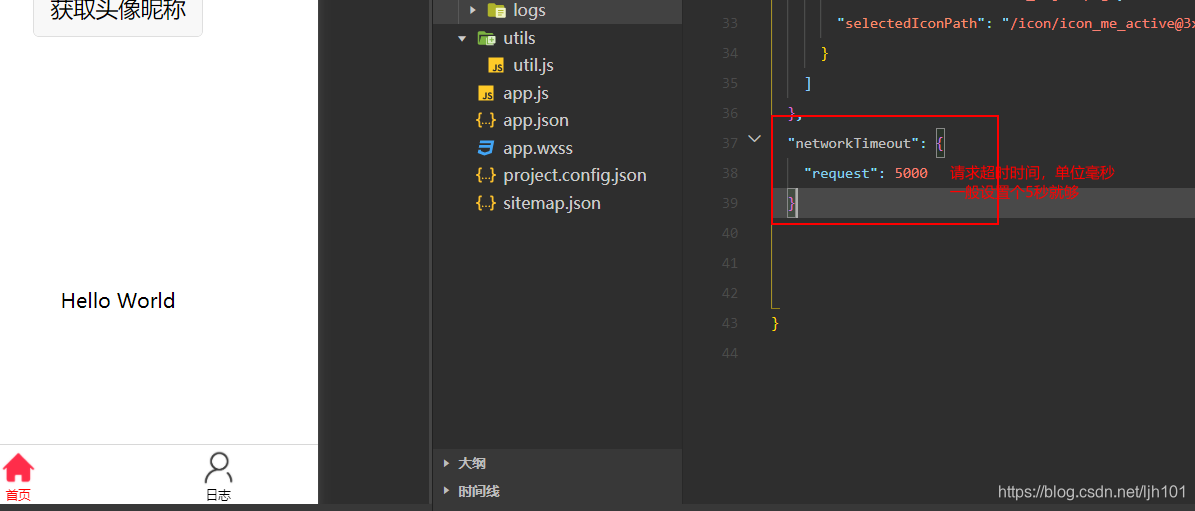Click the Hello World text in simulator
The width and height of the screenshot is (1195, 511).
[x=118, y=301]
